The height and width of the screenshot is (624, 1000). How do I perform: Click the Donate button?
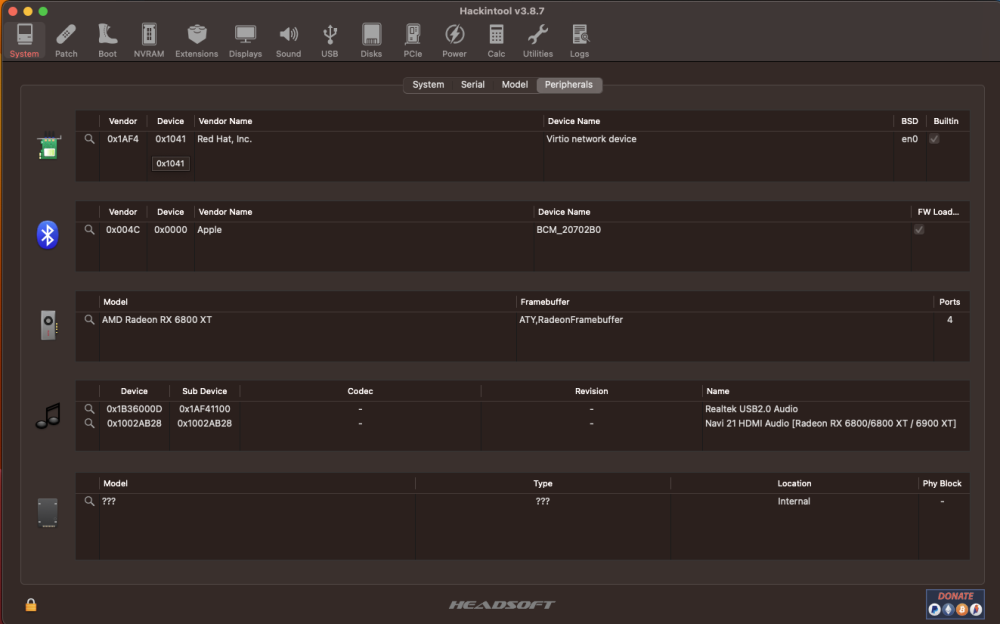[x=955, y=604]
